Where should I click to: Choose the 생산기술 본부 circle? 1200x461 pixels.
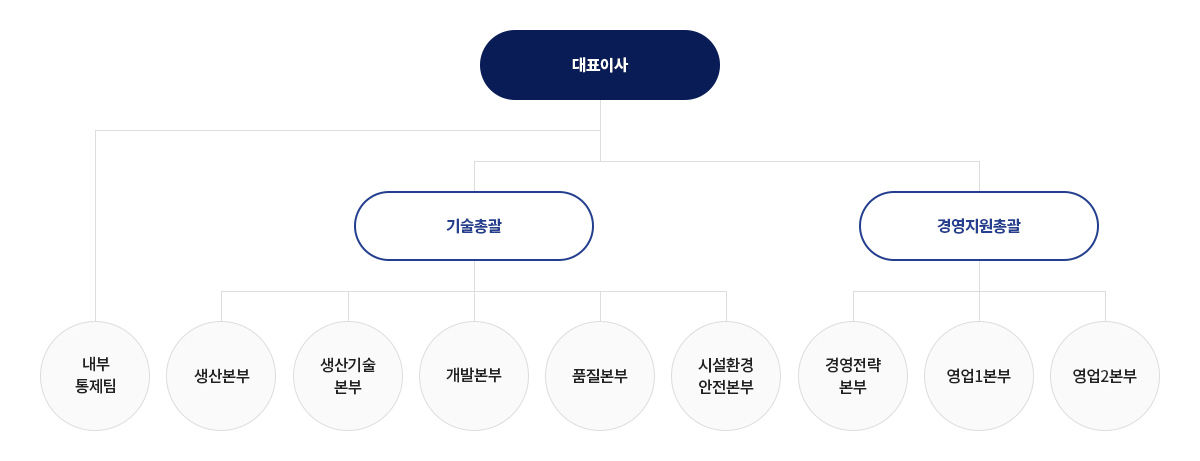click(x=348, y=376)
